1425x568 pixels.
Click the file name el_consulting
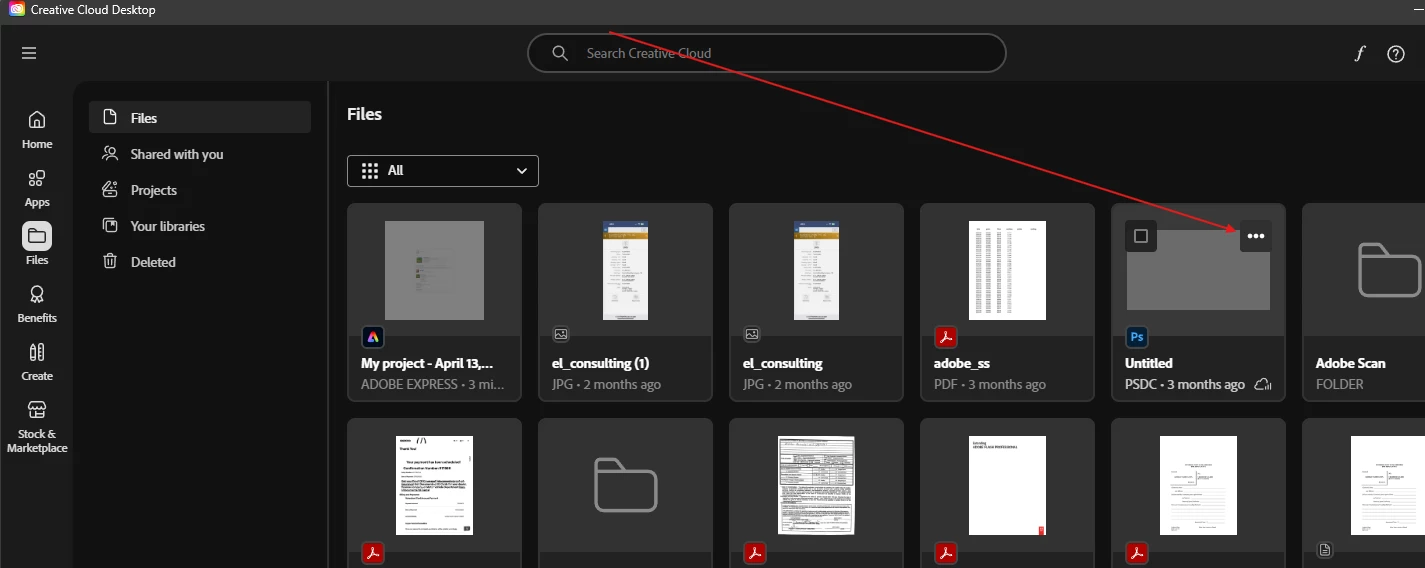[783, 363]
